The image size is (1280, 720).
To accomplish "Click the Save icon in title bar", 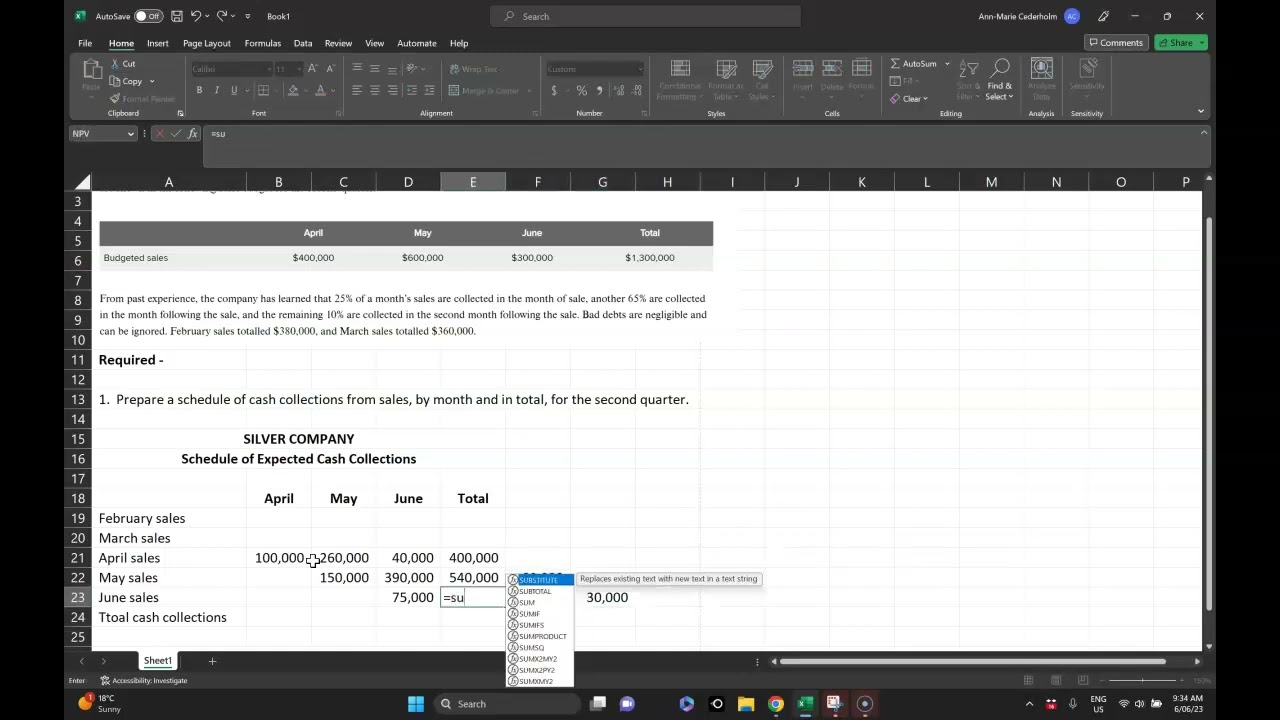I will pyautogui.click(x=177, y=16).
